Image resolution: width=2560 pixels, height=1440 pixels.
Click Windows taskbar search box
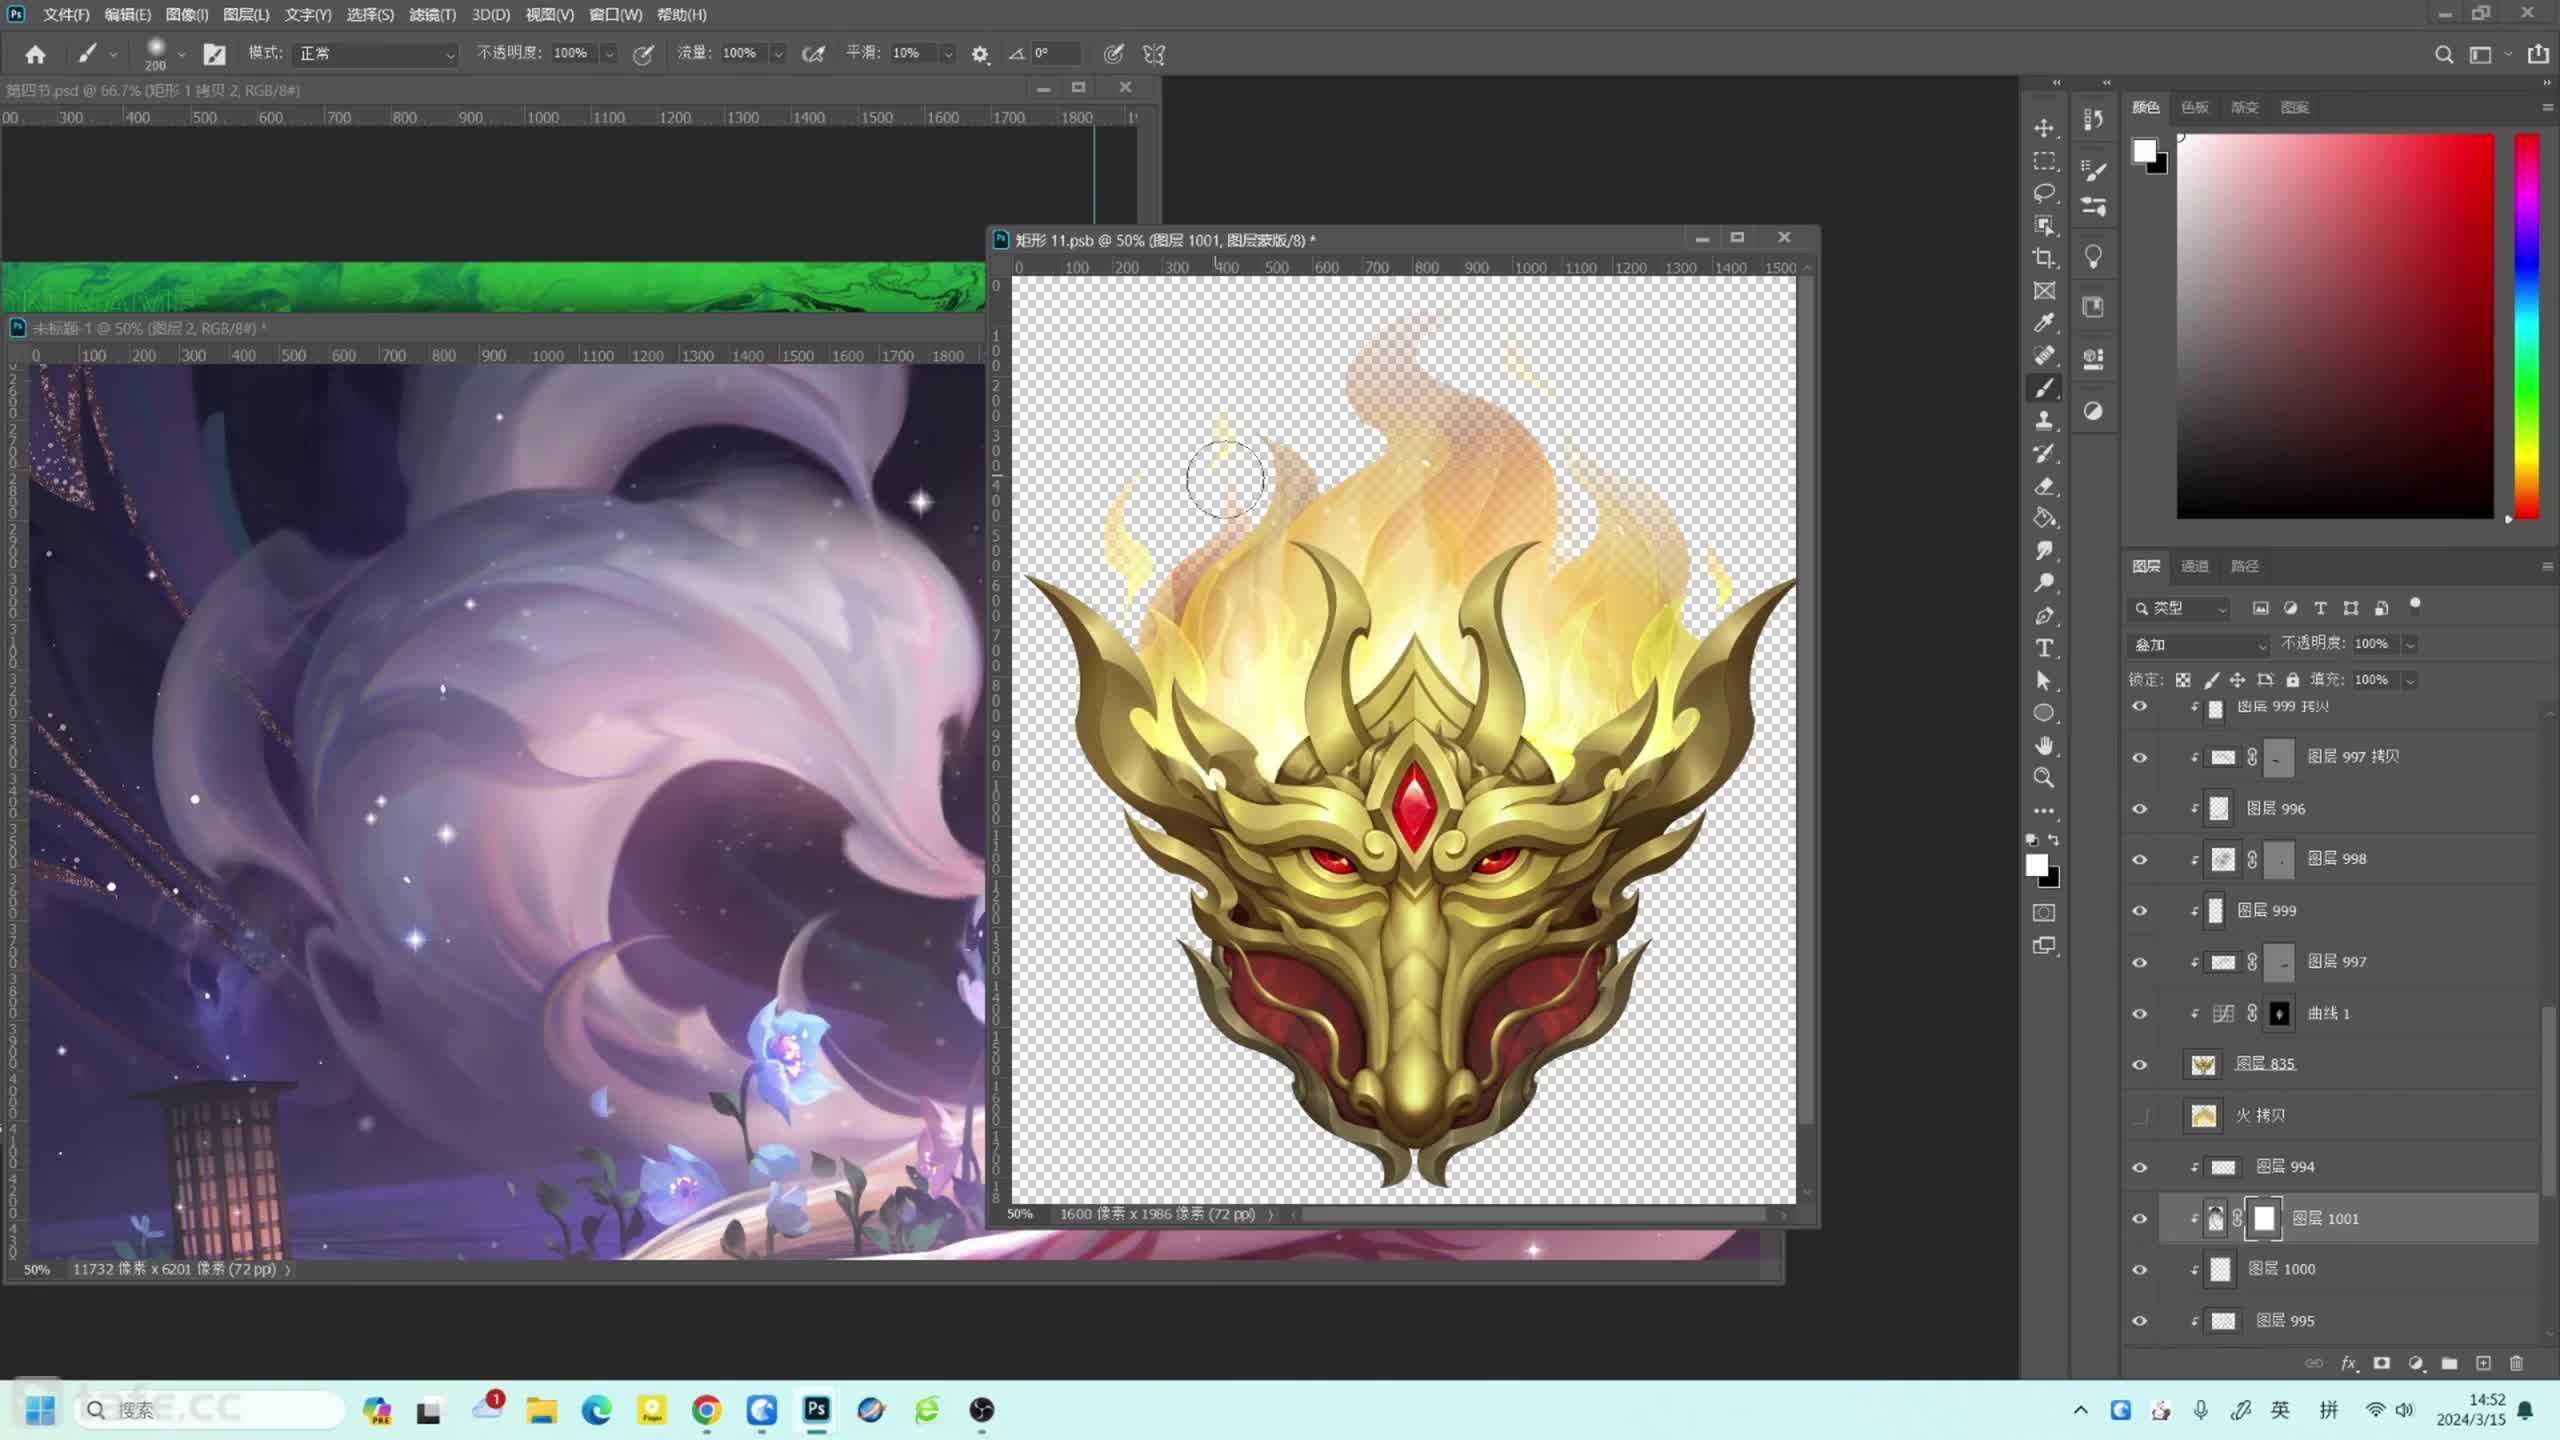(209, 1410)
